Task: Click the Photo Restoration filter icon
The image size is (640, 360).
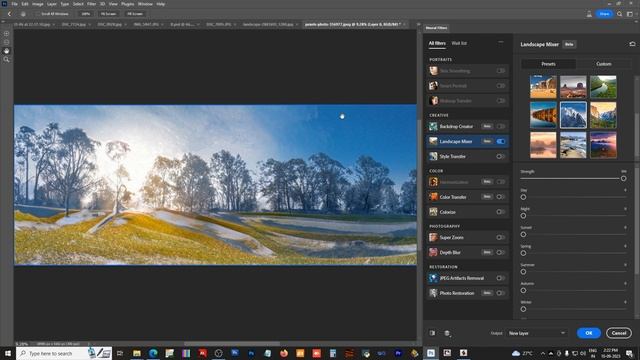Action: (x=433, y=293)
